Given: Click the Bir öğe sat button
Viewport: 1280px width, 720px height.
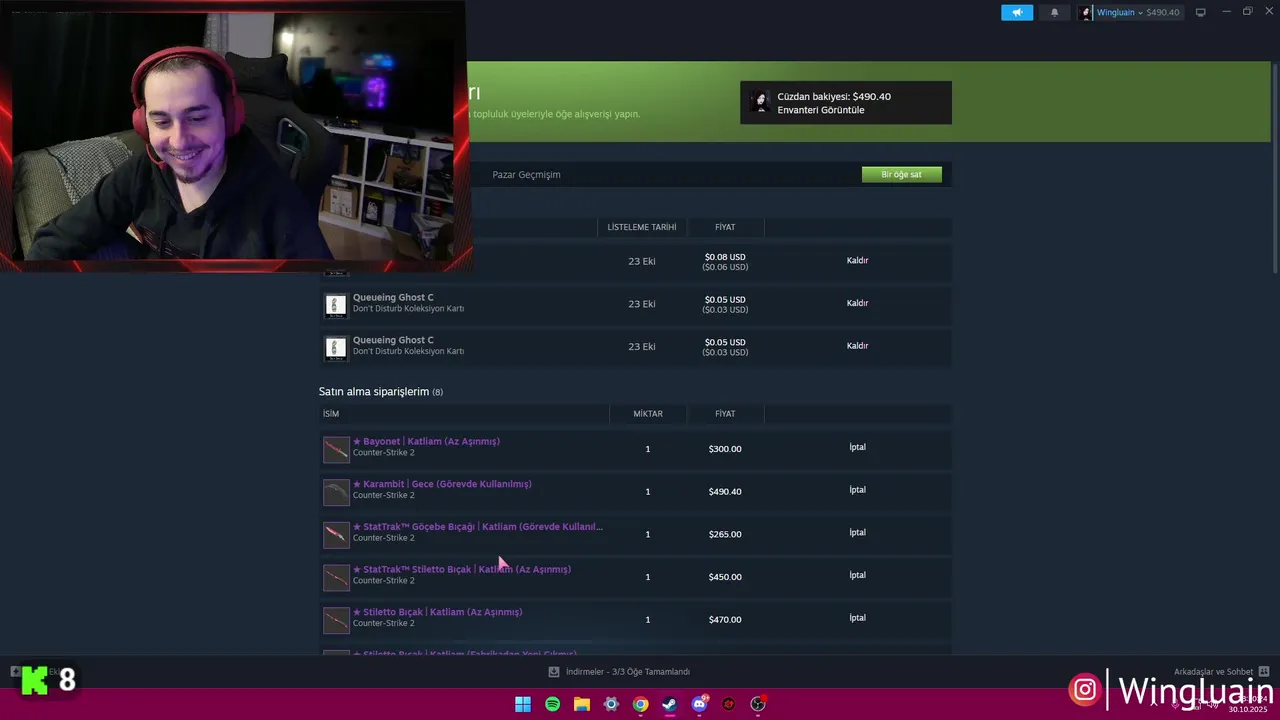Looking at the screenshot, I should [x=901, y=174].
